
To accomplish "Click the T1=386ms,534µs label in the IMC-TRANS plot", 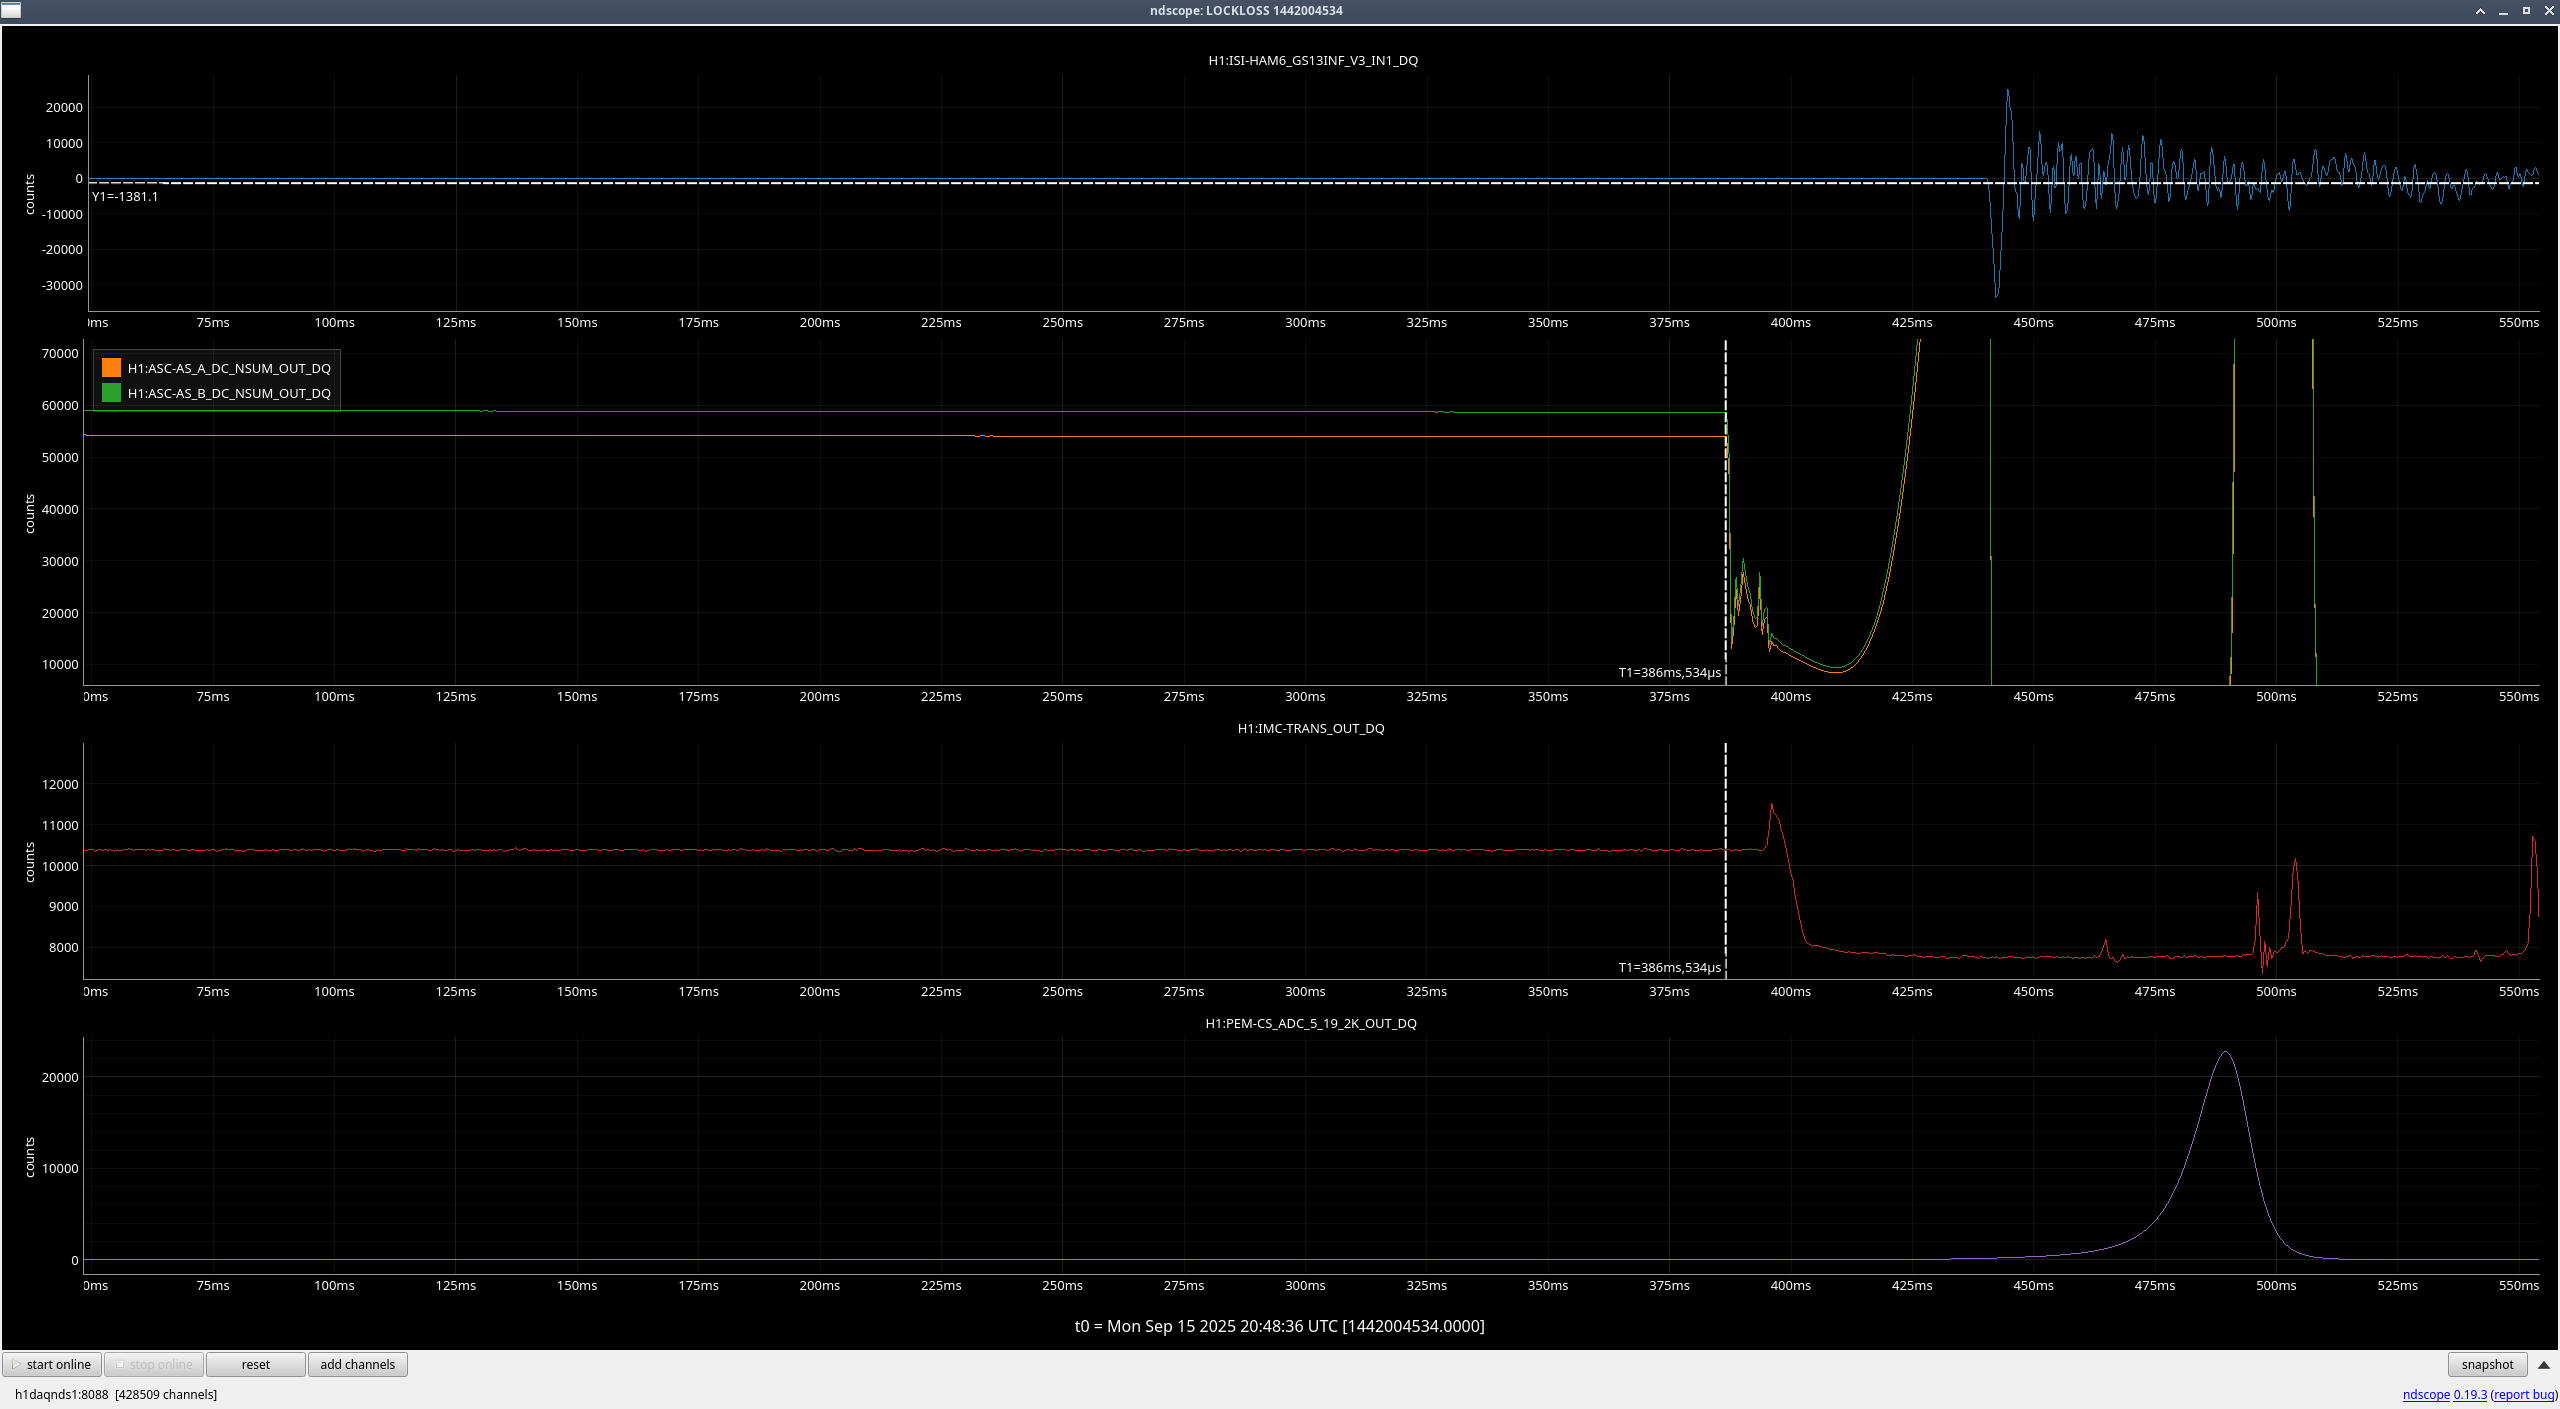I will point(1669,967).
